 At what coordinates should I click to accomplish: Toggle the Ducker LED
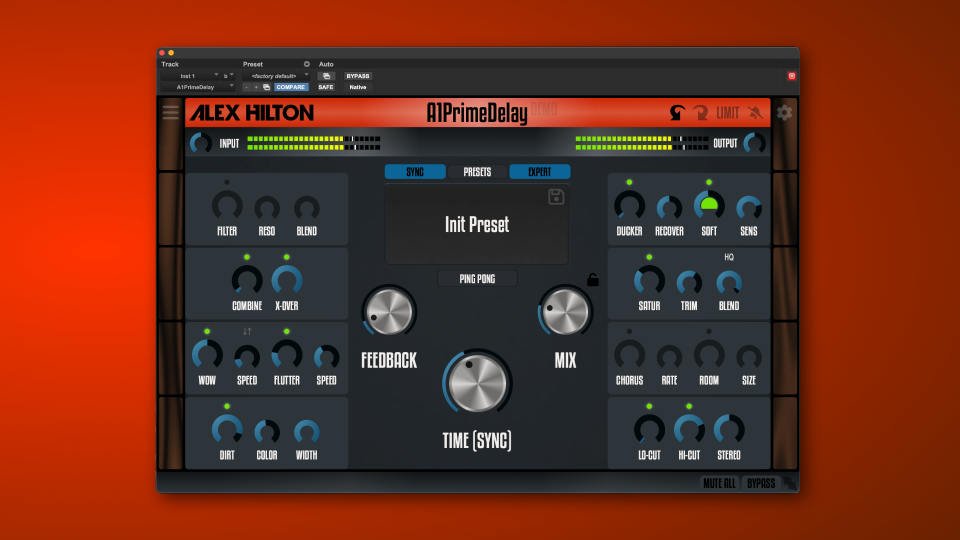pyautogui.click(x=629, y=182)
